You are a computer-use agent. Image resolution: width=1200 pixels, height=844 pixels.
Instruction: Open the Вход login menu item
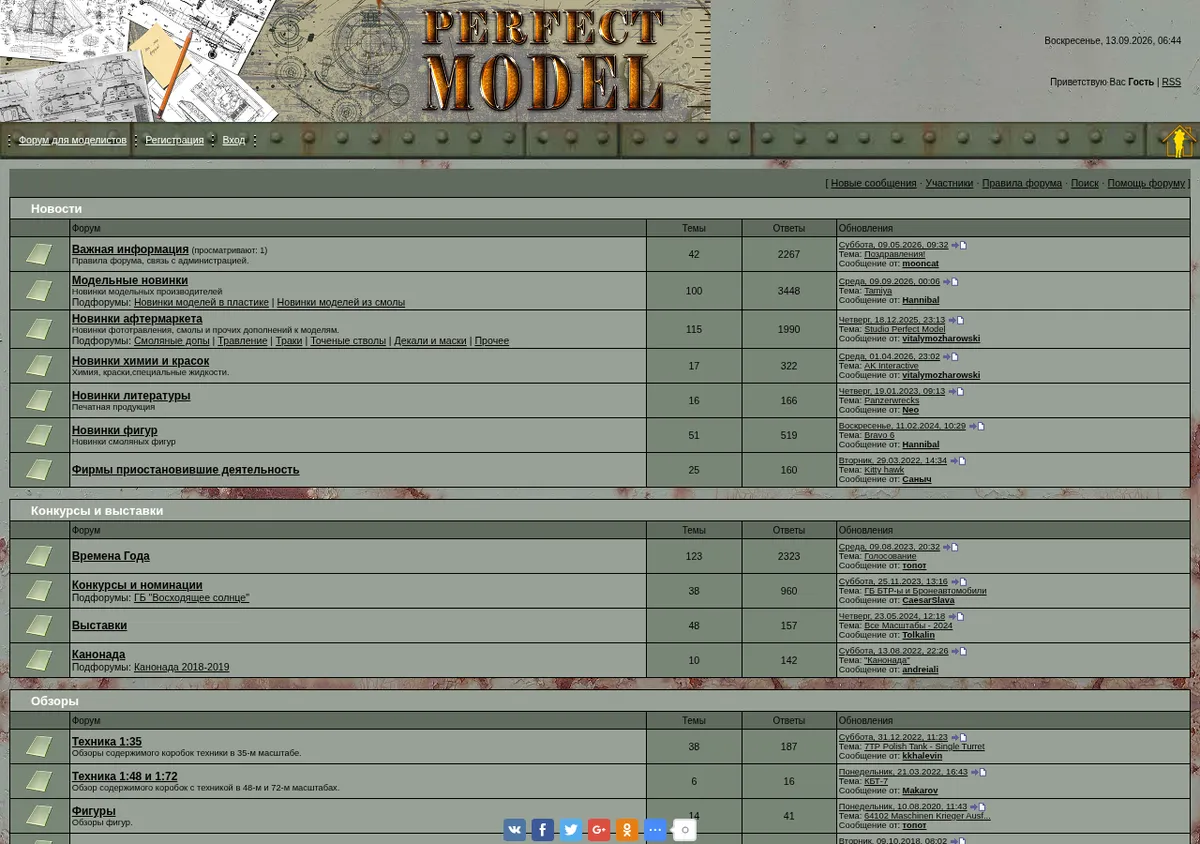pos(234,140)
